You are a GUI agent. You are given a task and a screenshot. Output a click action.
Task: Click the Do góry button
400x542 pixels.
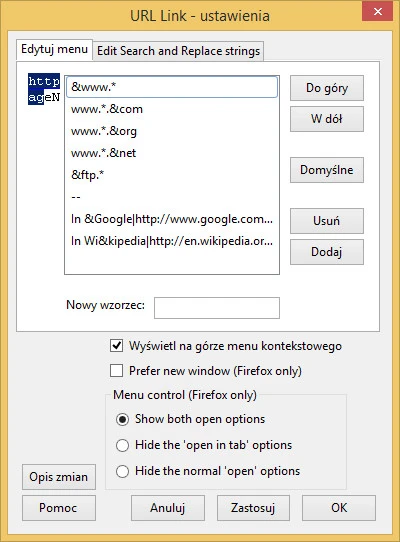[x=327, y=88]
